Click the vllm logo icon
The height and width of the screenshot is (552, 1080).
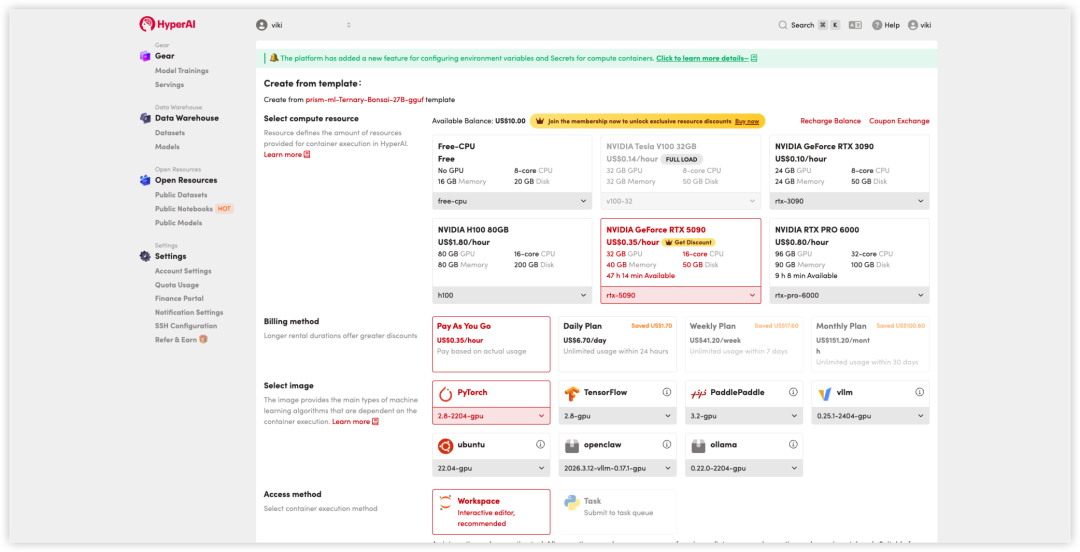pos(824,393)
